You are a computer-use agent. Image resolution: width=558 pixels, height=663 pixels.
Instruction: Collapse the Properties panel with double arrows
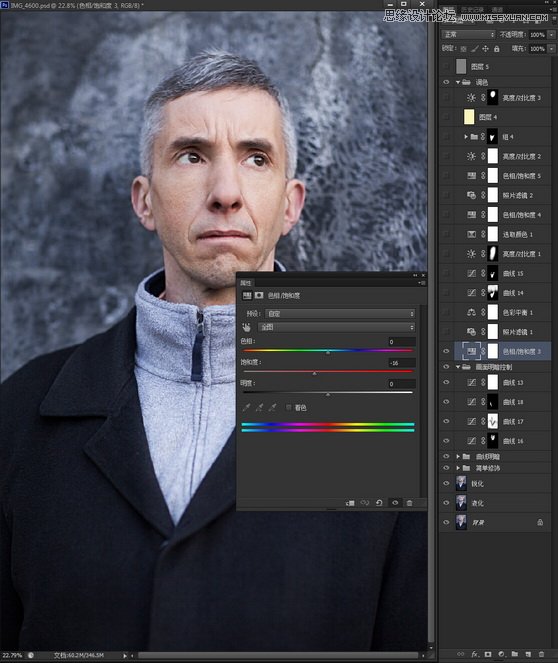click(x=415, y=275)
